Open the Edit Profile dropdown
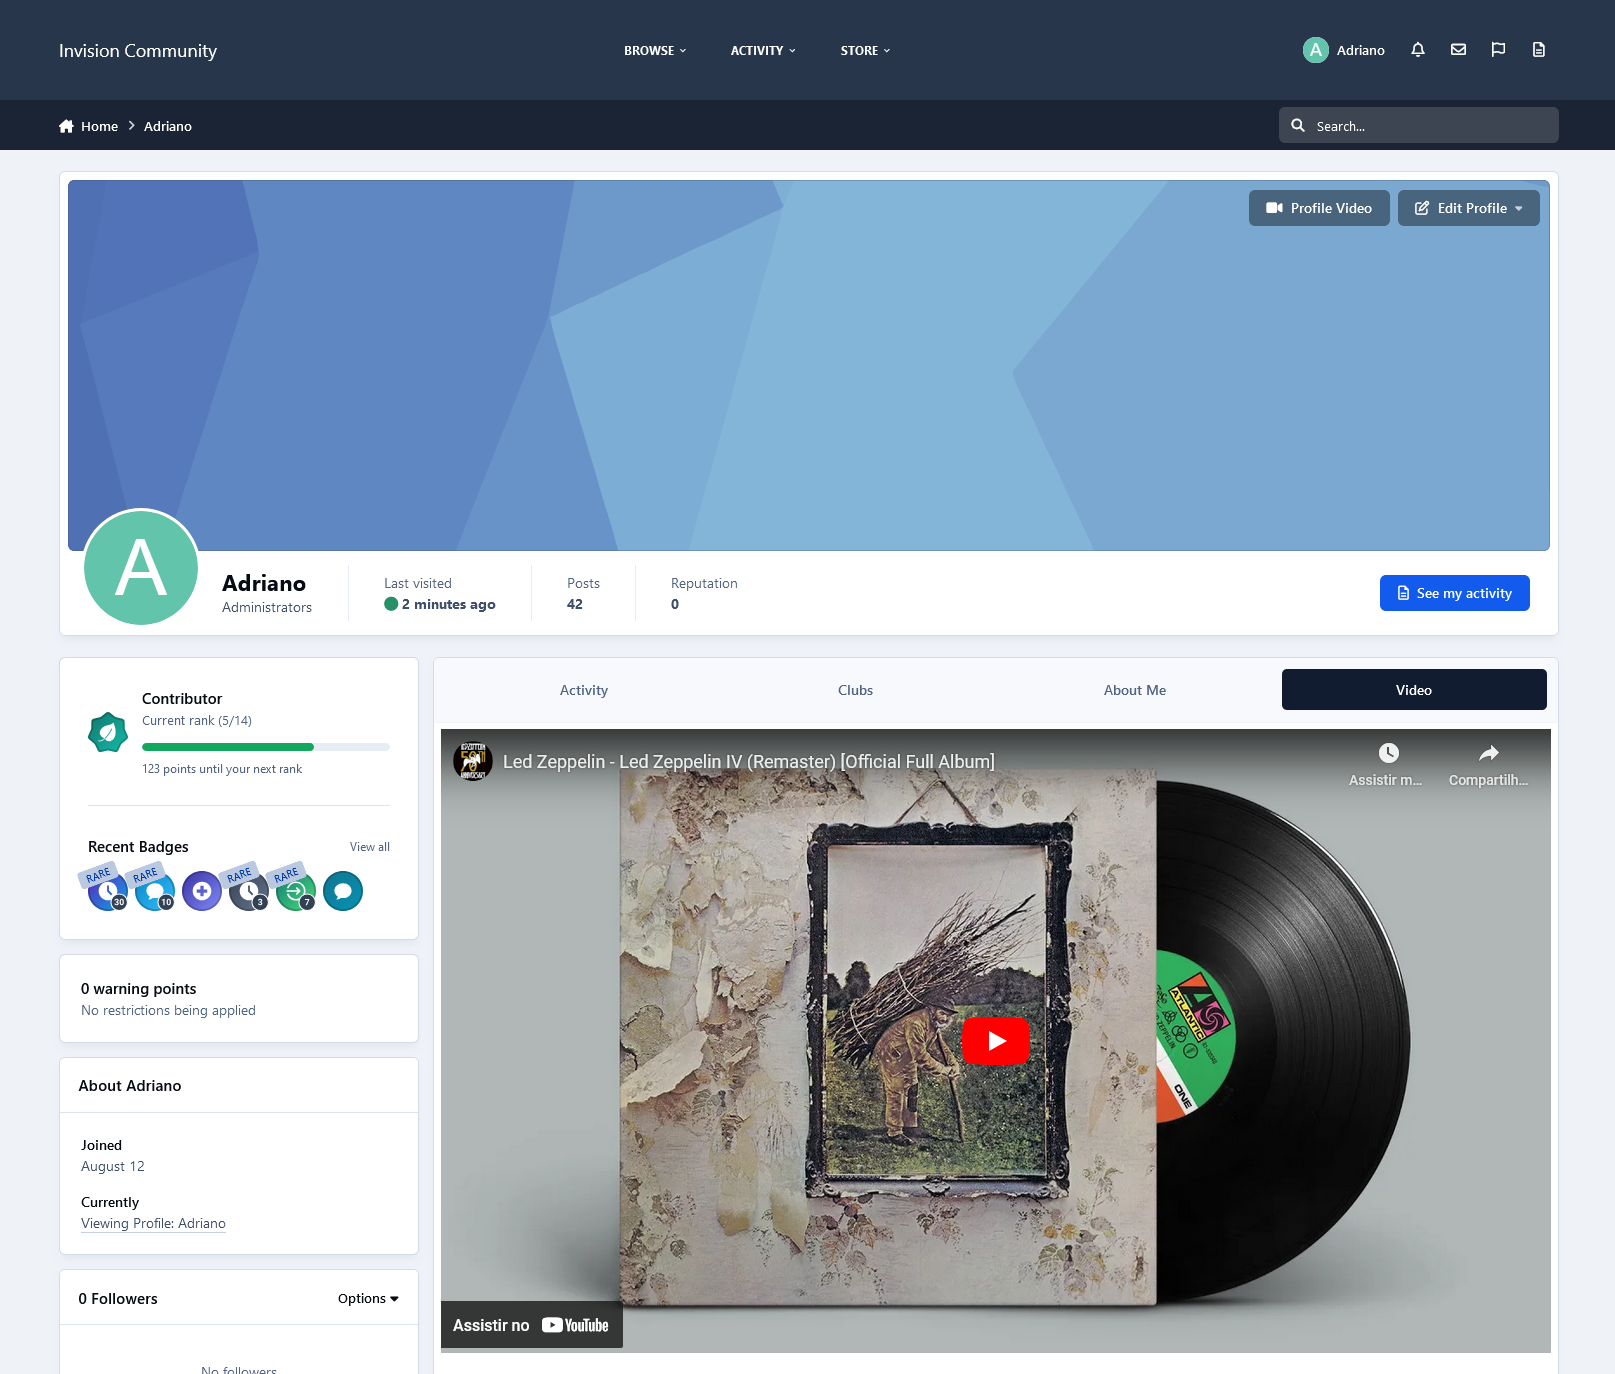The width and height of the screenshot is (1615, 1374). tap(1468, 208)
